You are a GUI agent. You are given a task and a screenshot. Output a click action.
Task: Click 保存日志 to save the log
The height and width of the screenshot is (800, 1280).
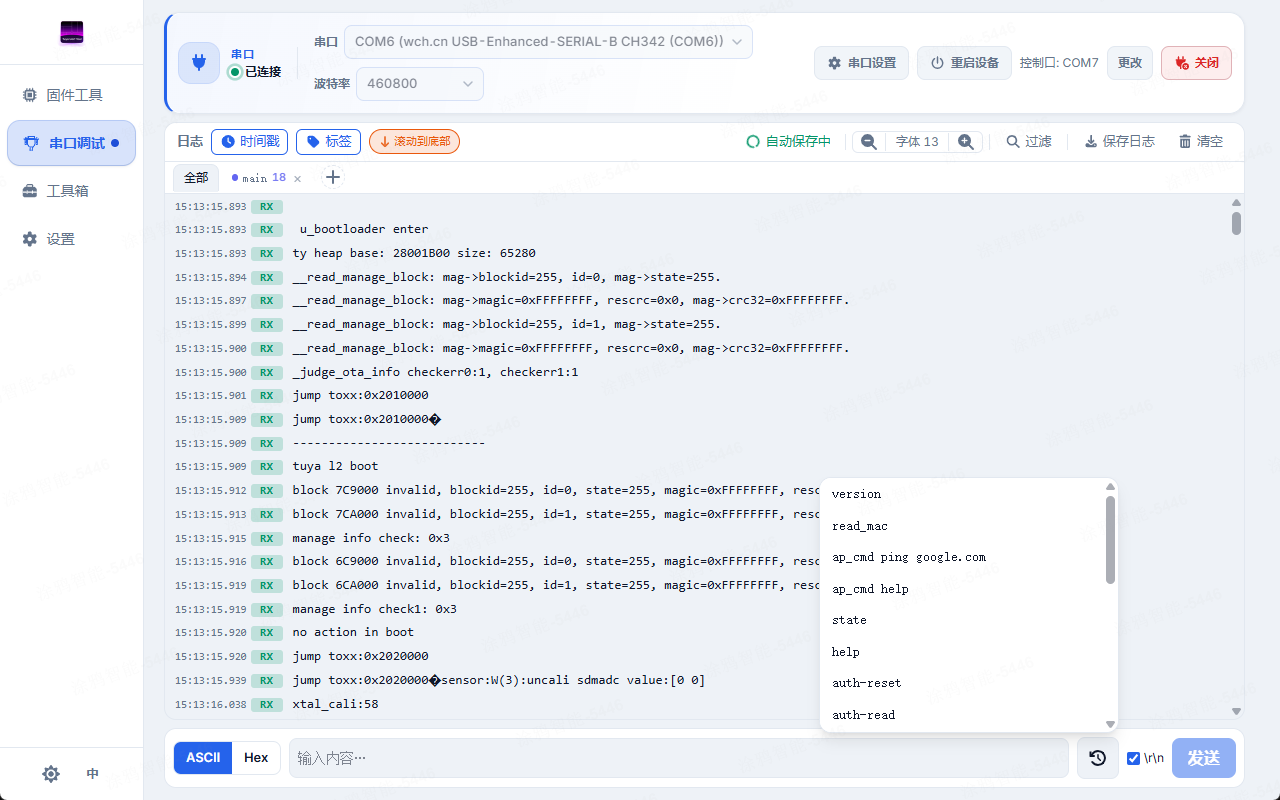point(1119,142)
